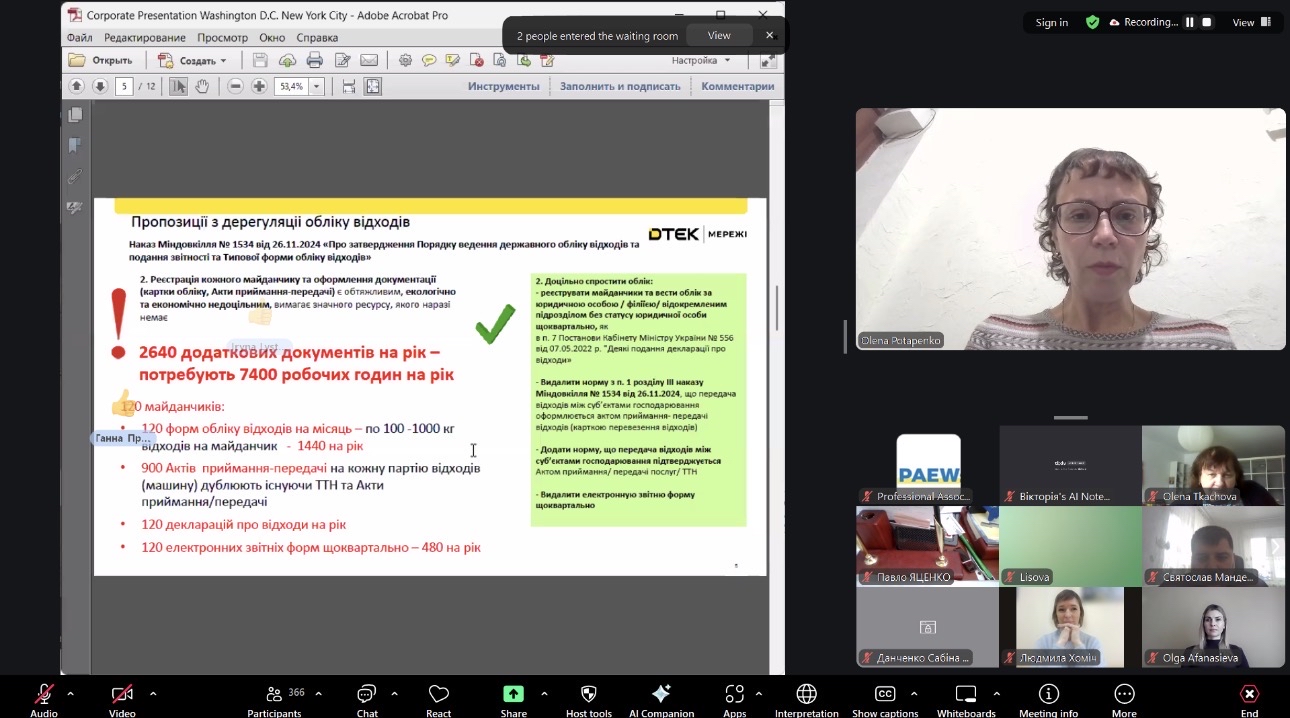Open the Whiteboards tool

(x=965, y=695)
